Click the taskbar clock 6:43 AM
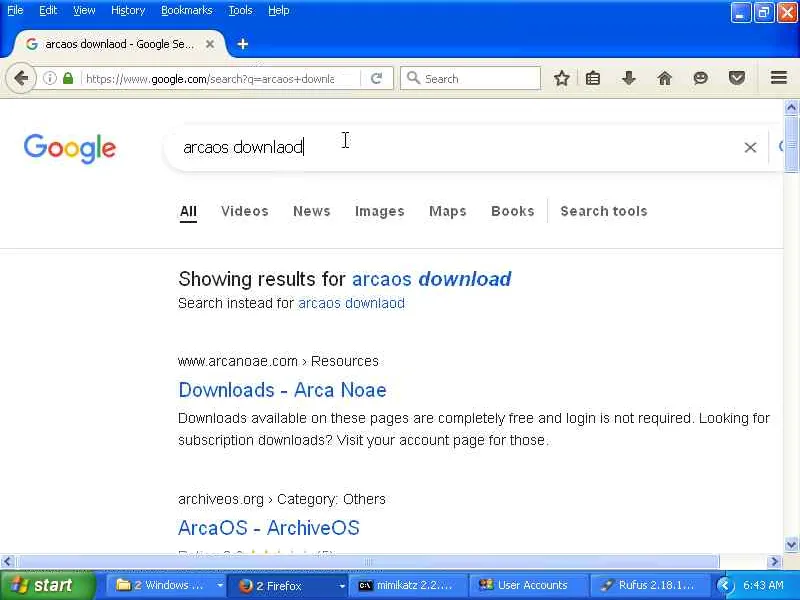This screenshot has height=600, width=800. (763, 585)
